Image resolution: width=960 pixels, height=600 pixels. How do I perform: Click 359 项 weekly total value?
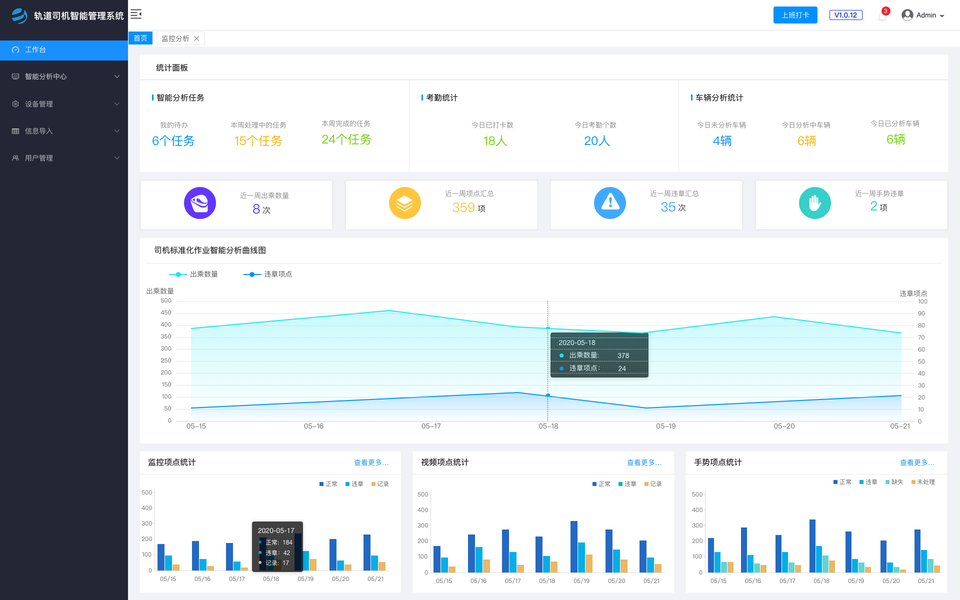coord(469,208)
